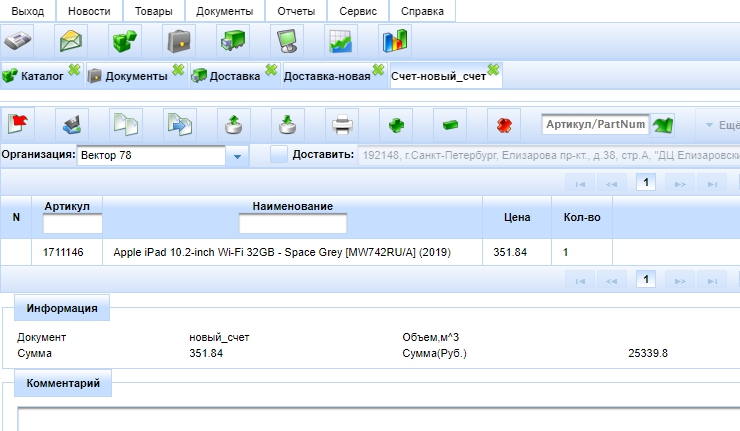Close the Каталог tab

[x=74, y=70]
